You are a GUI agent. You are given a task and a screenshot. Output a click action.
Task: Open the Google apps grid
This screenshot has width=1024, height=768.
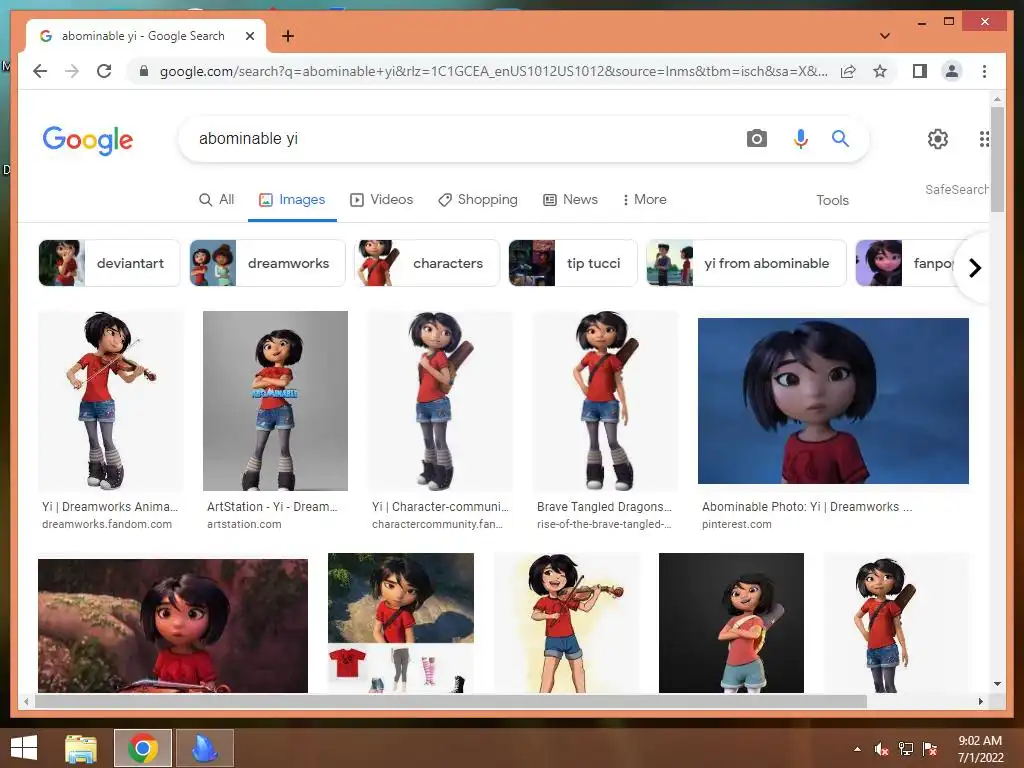point(984,138)
